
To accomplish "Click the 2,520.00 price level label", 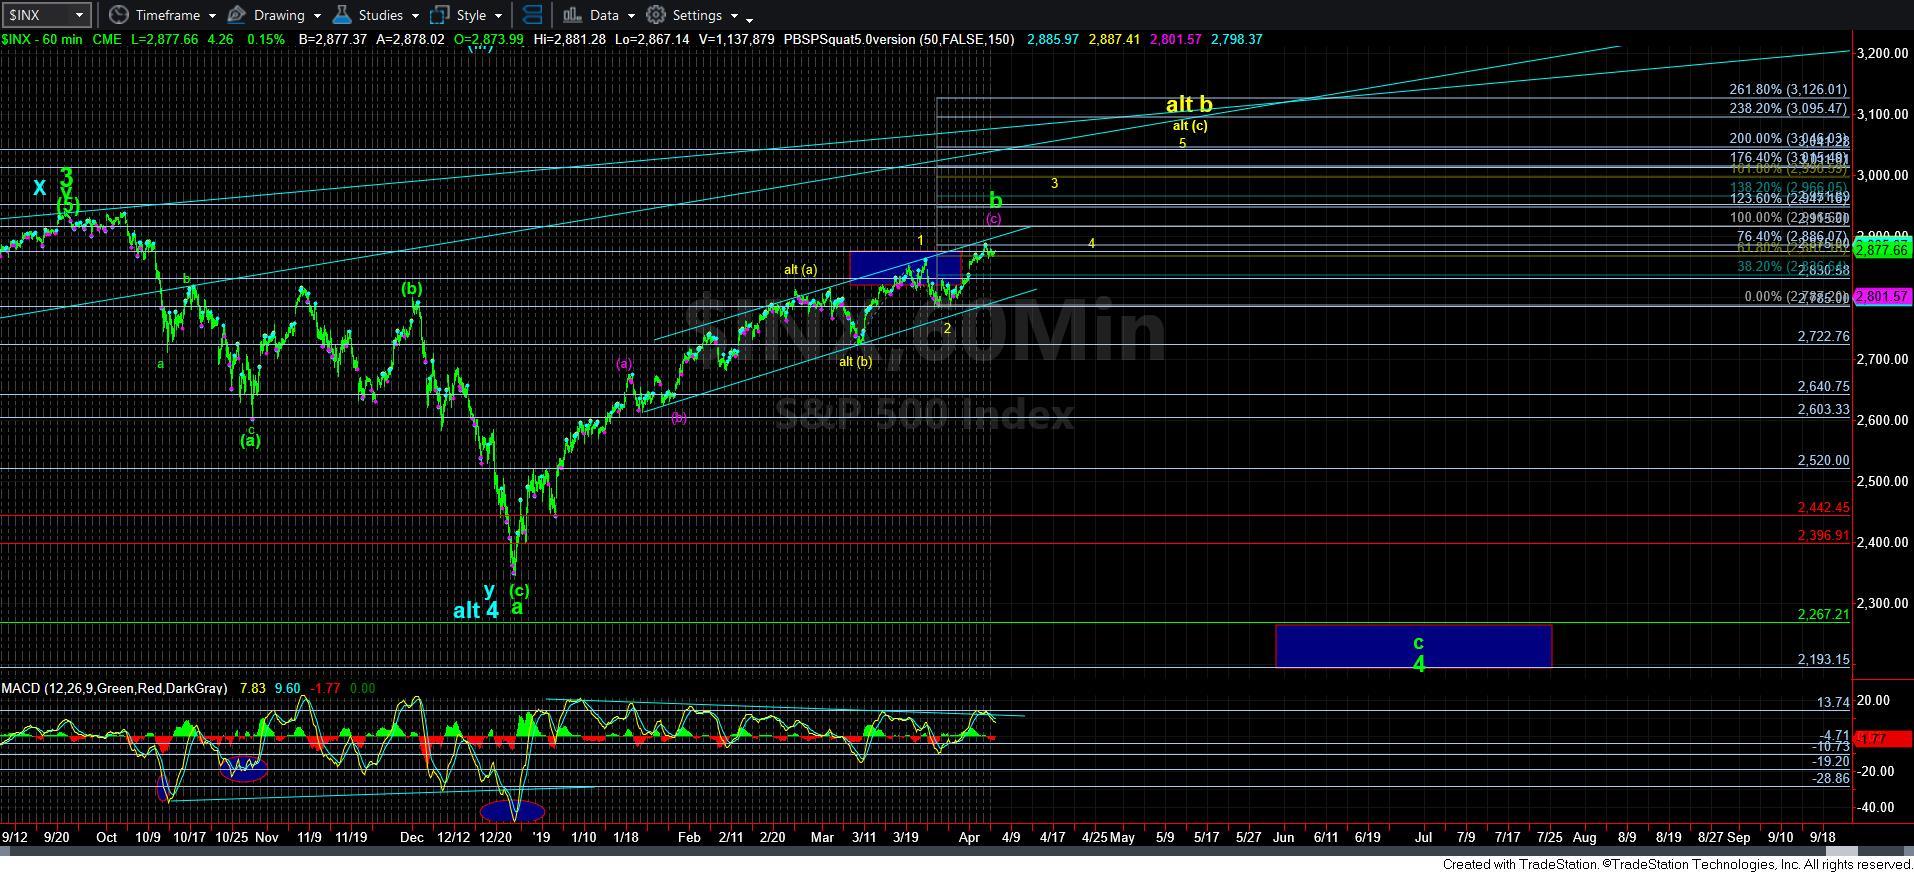I will [1823, 461].
